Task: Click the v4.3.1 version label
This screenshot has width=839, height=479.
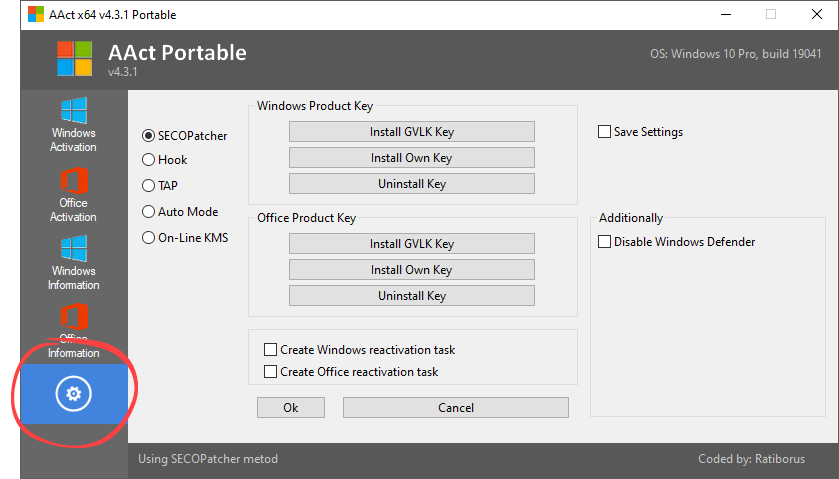Action: coord(123,72)
